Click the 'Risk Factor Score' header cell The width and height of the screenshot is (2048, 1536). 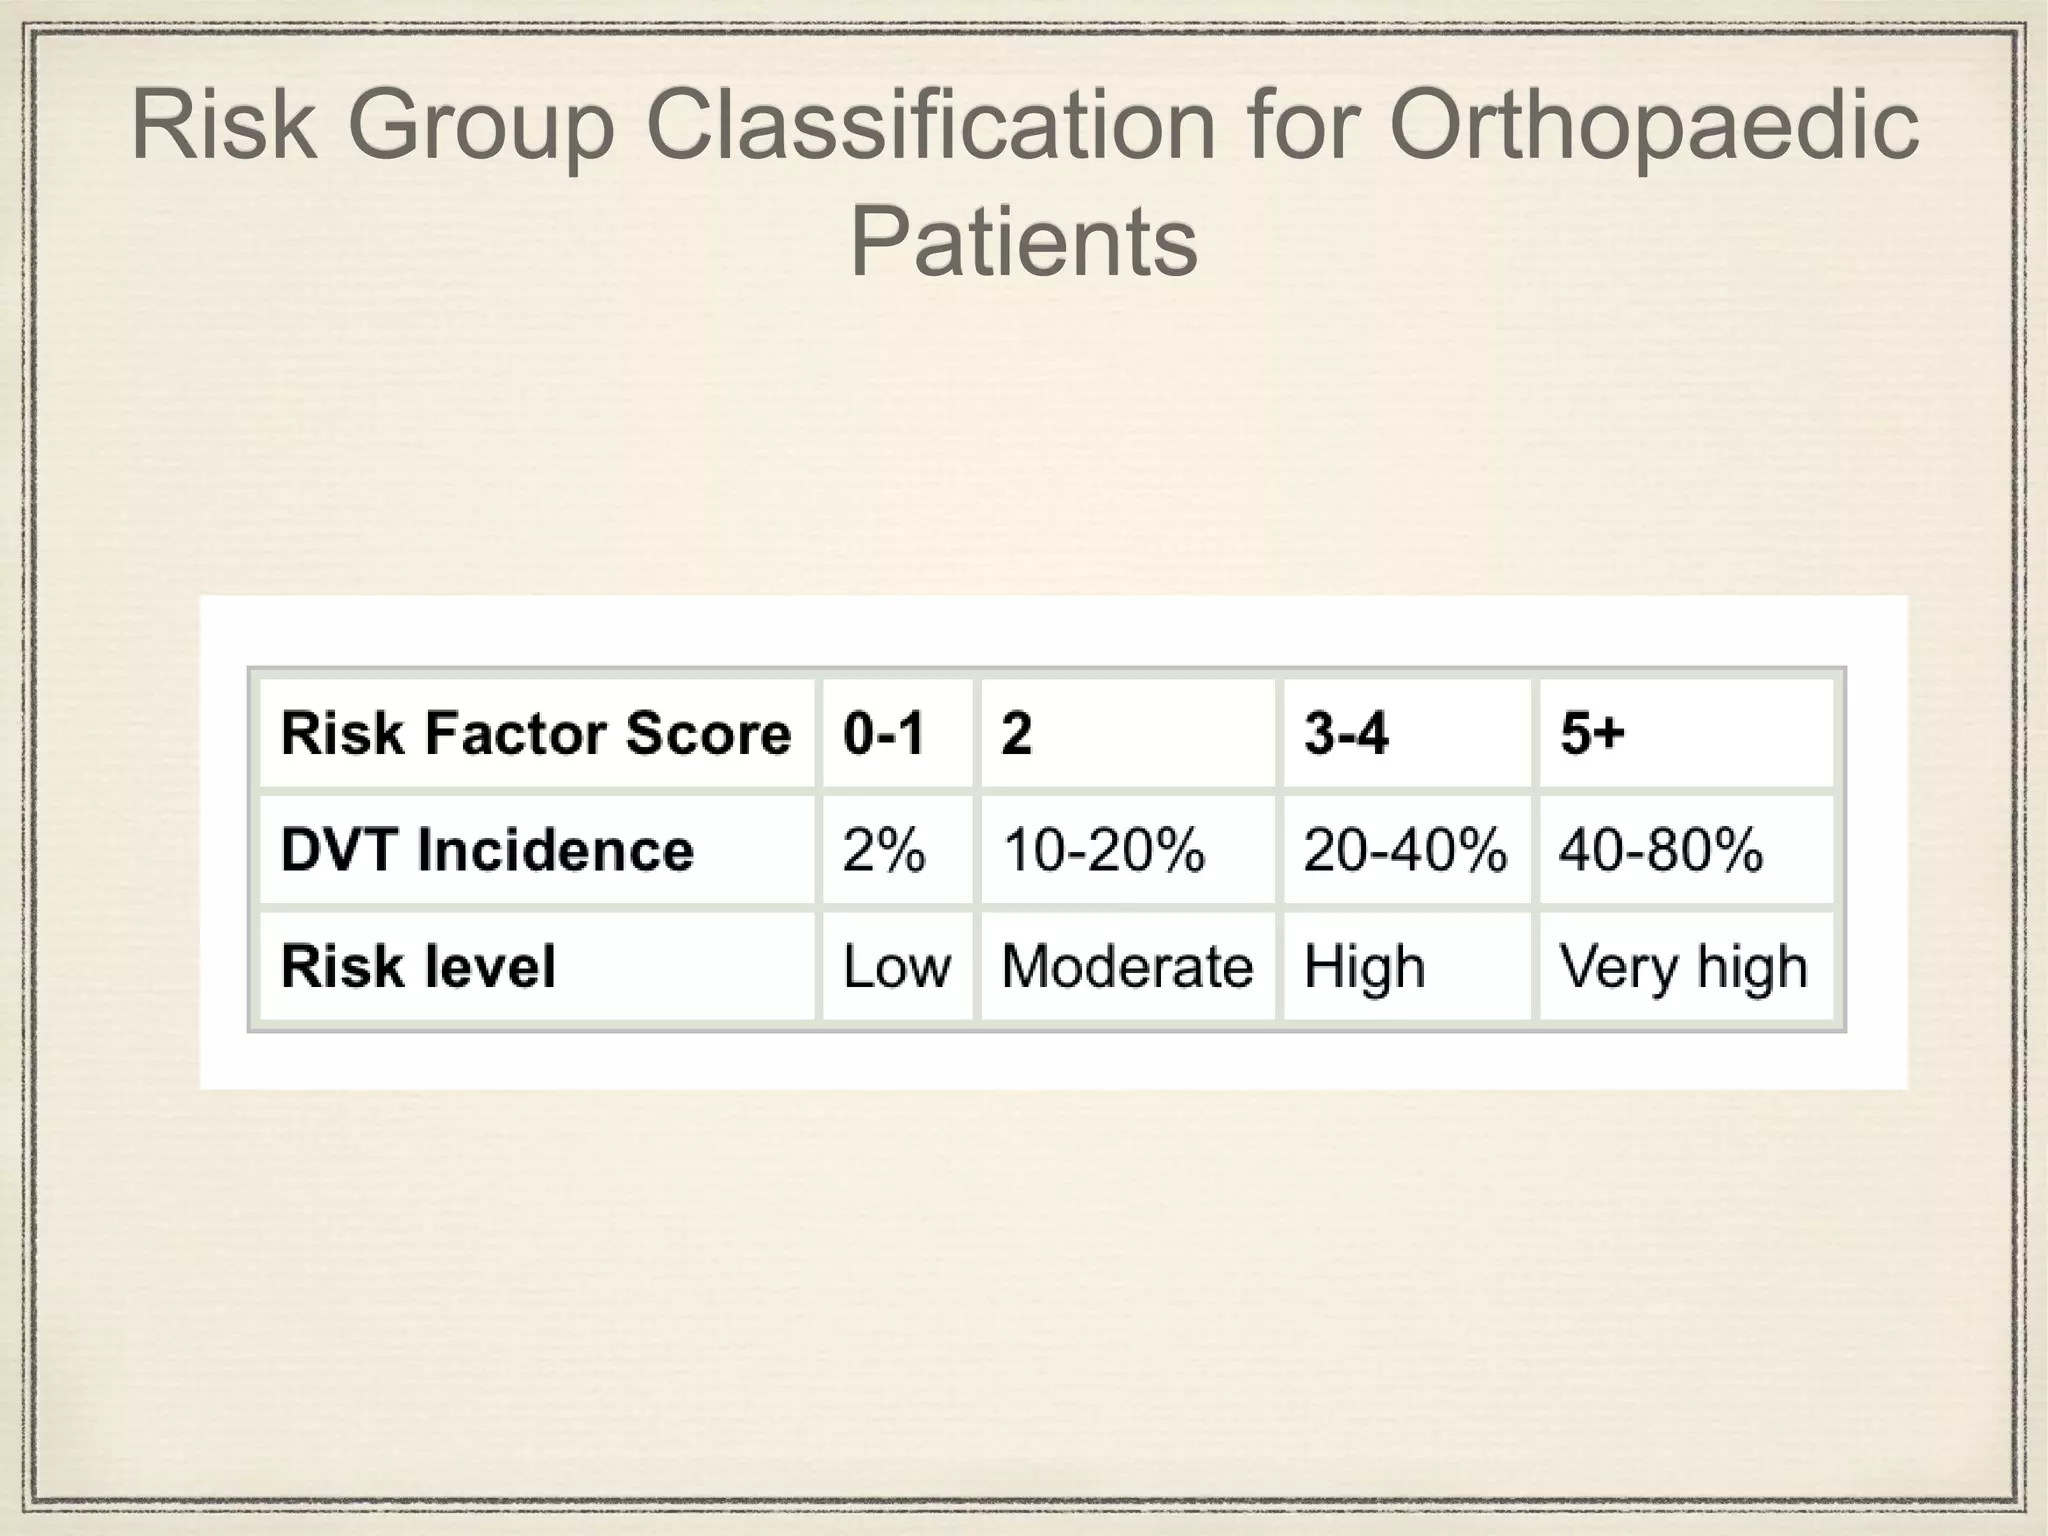tap(536, 733)
